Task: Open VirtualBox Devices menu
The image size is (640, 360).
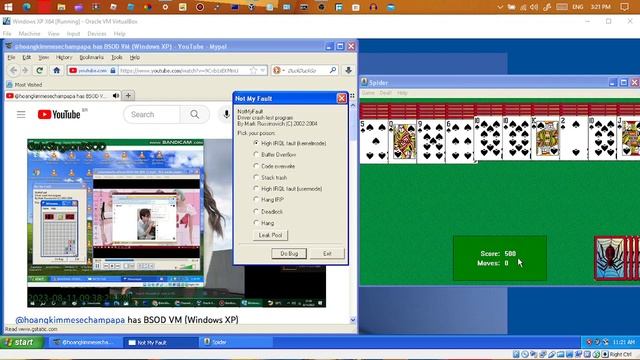Action: (x=97, y=33)
